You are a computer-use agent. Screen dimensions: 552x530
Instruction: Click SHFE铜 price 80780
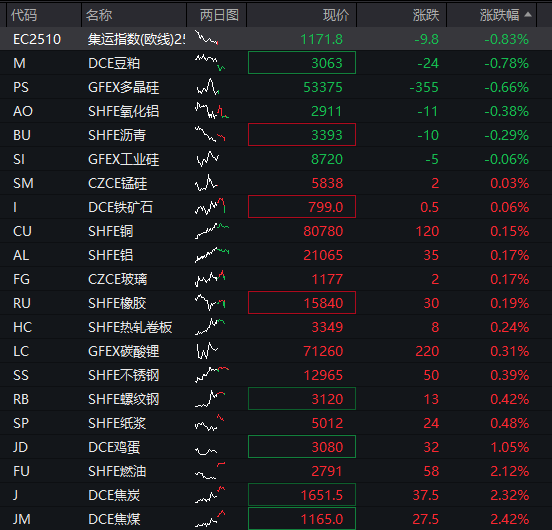click(323, 231)
